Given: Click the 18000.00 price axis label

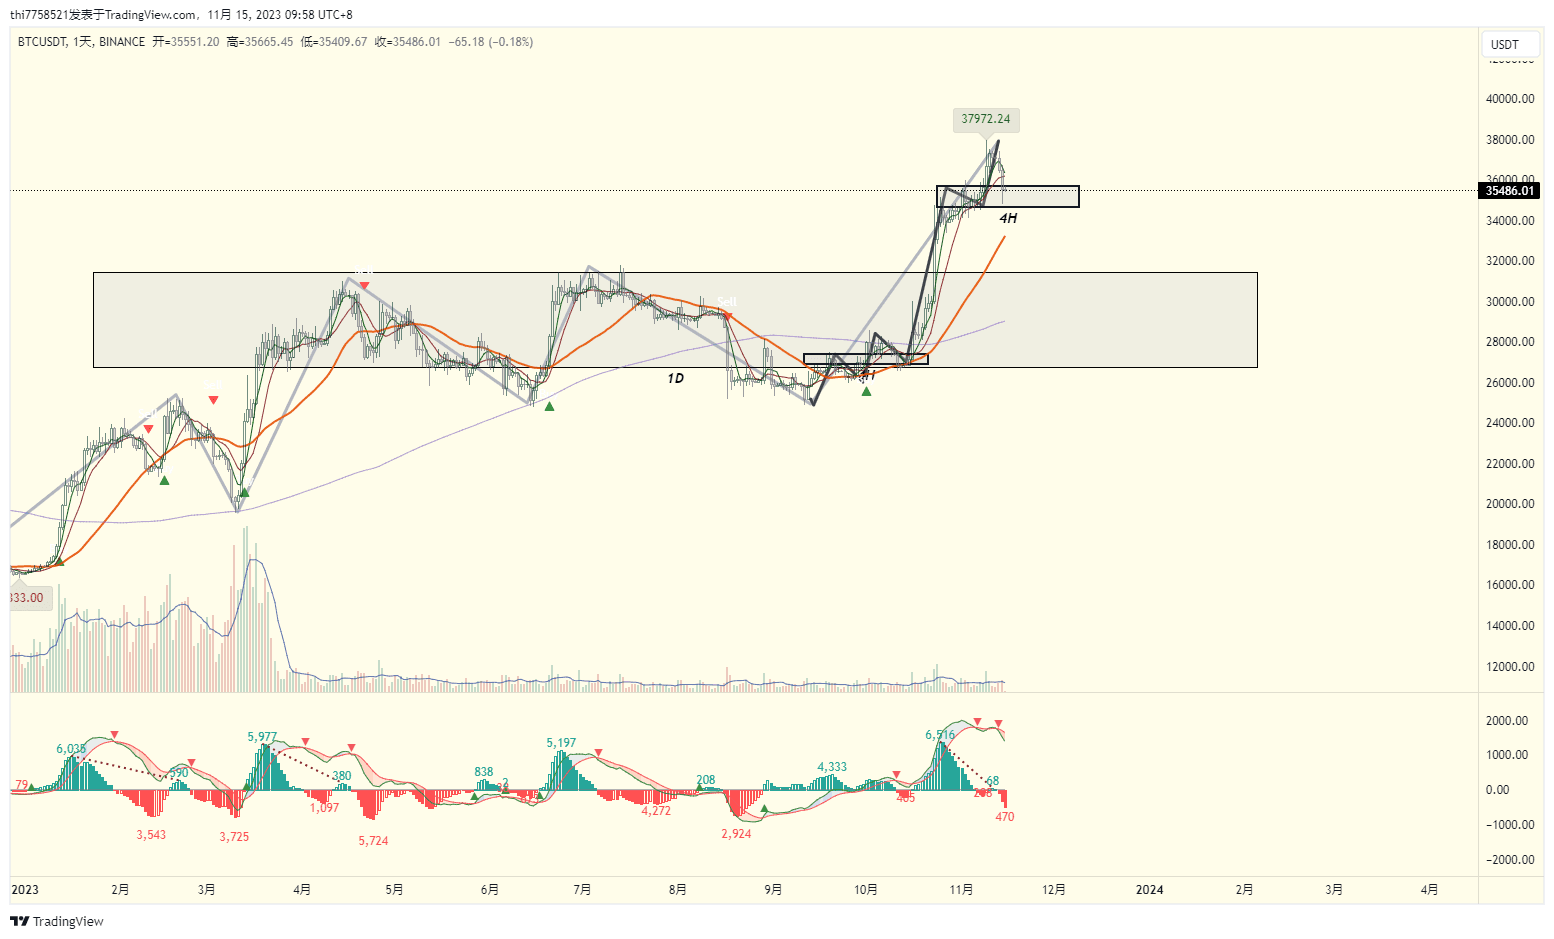Looking at the screenshot, I should coord(1510,545).
